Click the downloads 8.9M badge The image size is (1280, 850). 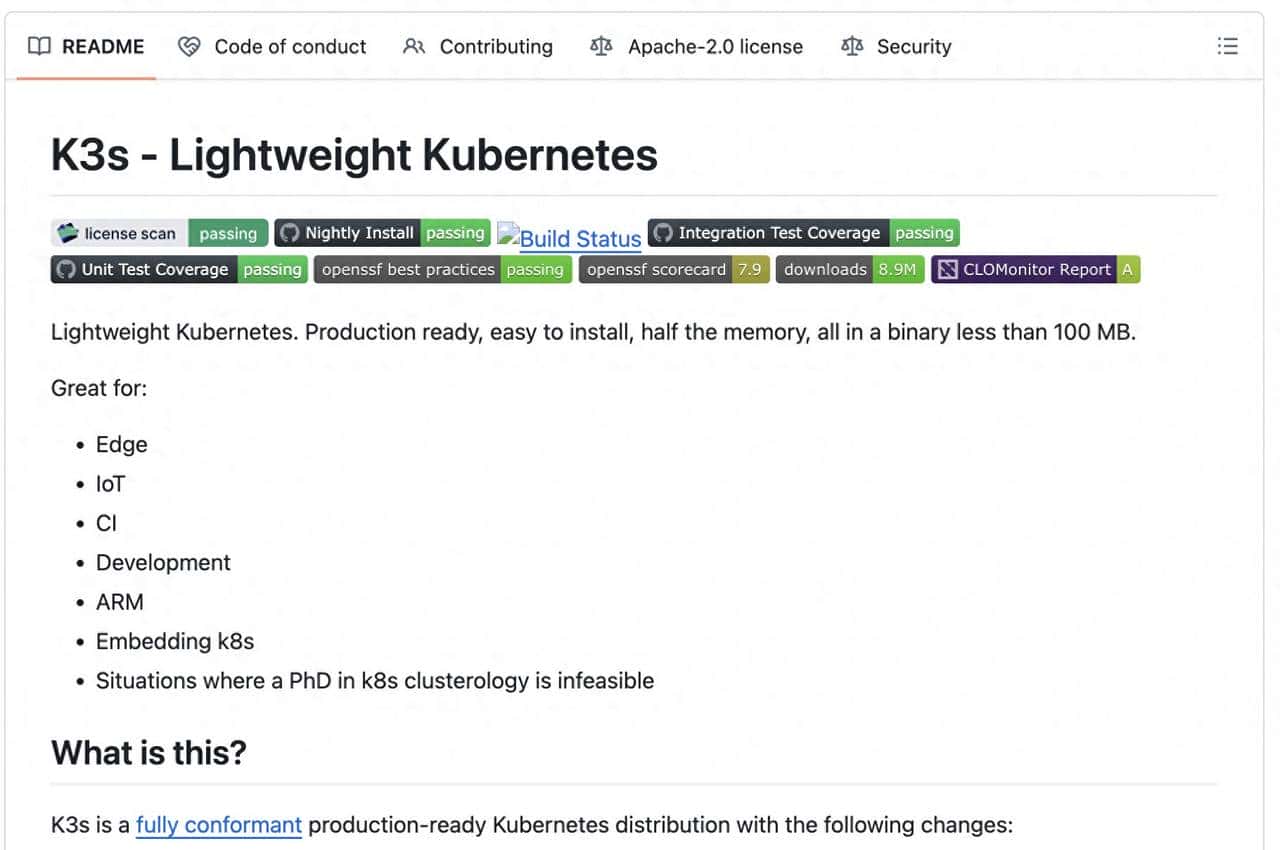pyautogui.click(x=850, y=269)
